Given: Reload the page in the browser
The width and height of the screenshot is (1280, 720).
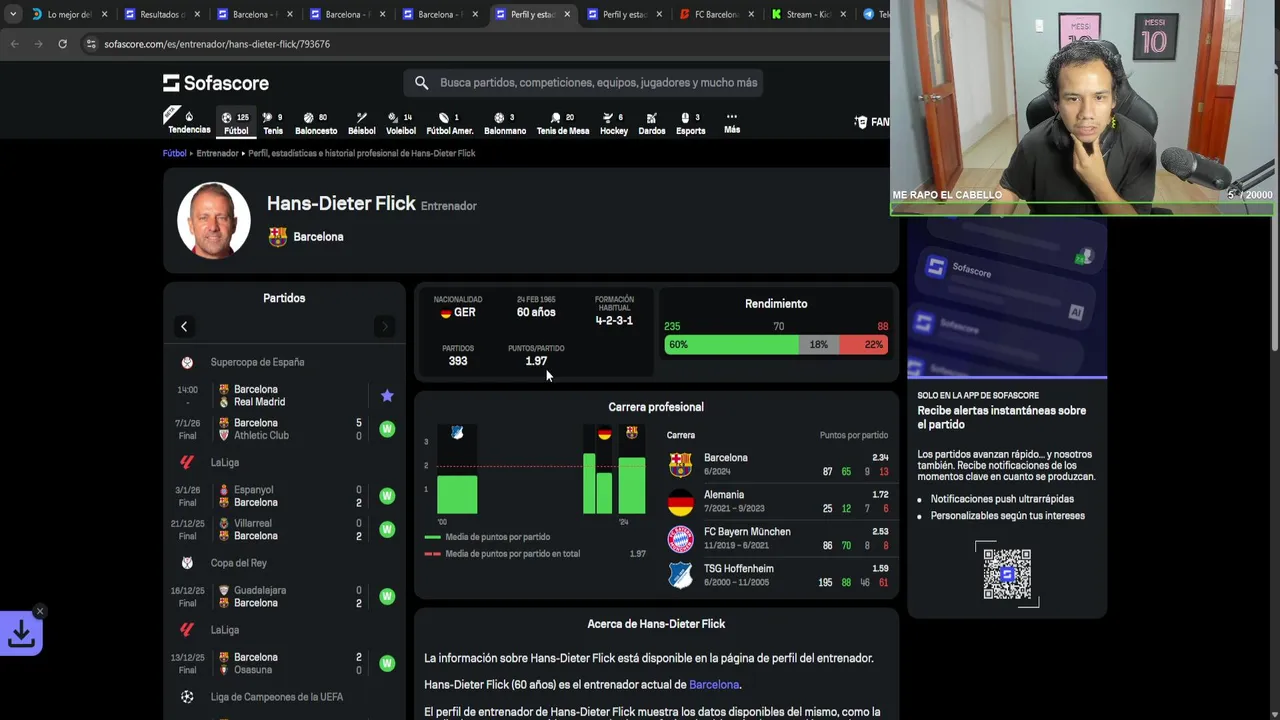Looking at the screenshot, I should (62, 44).
